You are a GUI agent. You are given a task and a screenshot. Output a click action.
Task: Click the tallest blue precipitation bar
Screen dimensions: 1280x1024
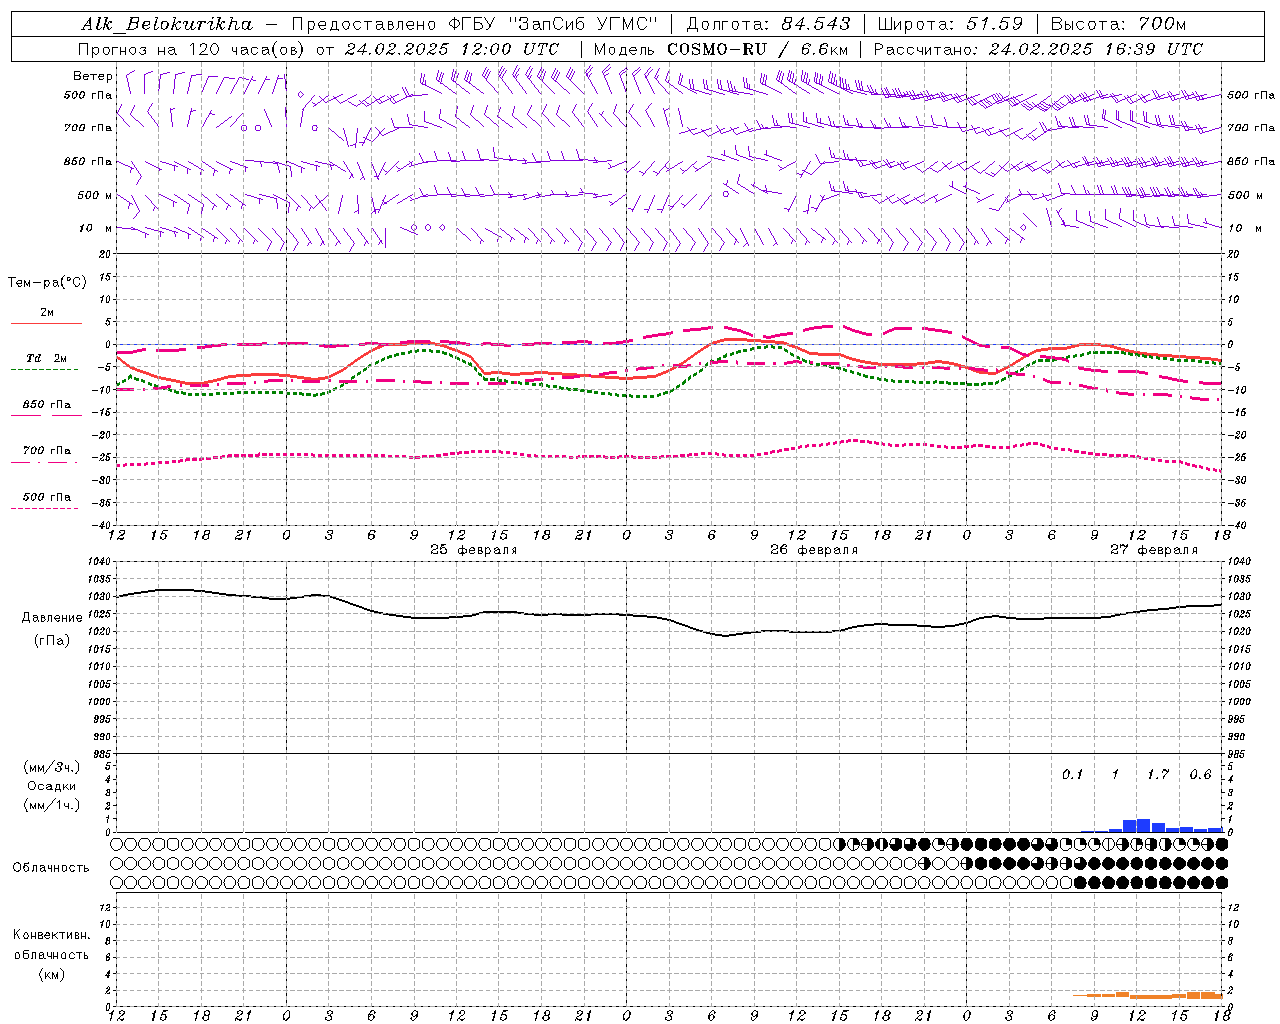tap(1143, 825)
